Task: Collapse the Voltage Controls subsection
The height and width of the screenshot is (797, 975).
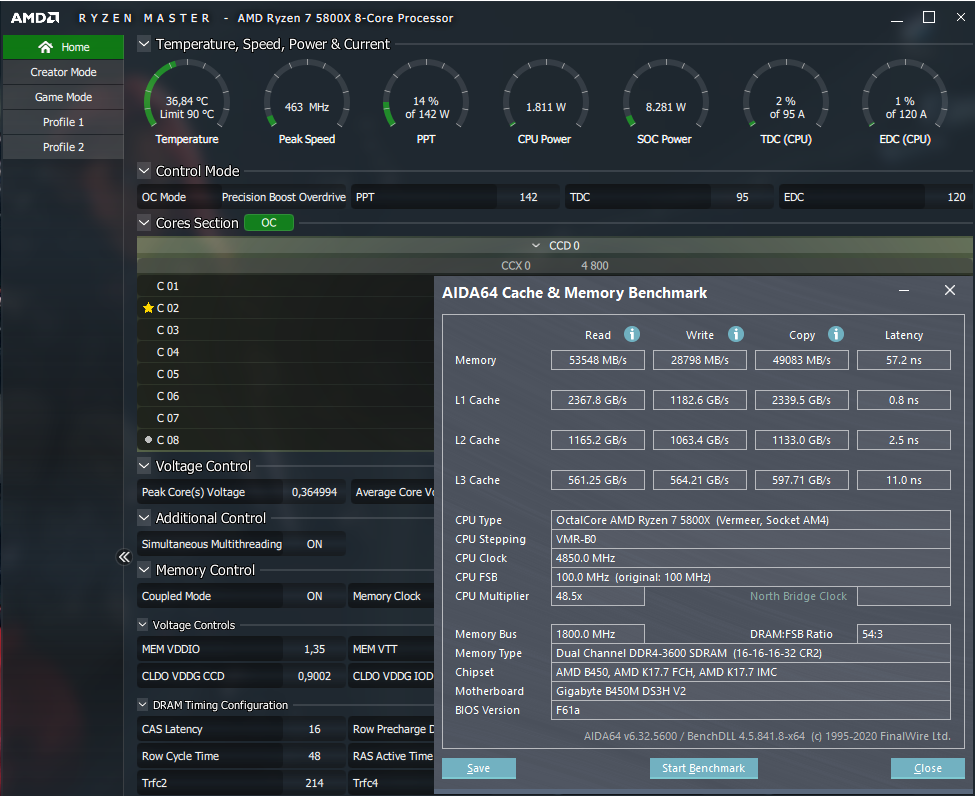Action: click(143, 625)
